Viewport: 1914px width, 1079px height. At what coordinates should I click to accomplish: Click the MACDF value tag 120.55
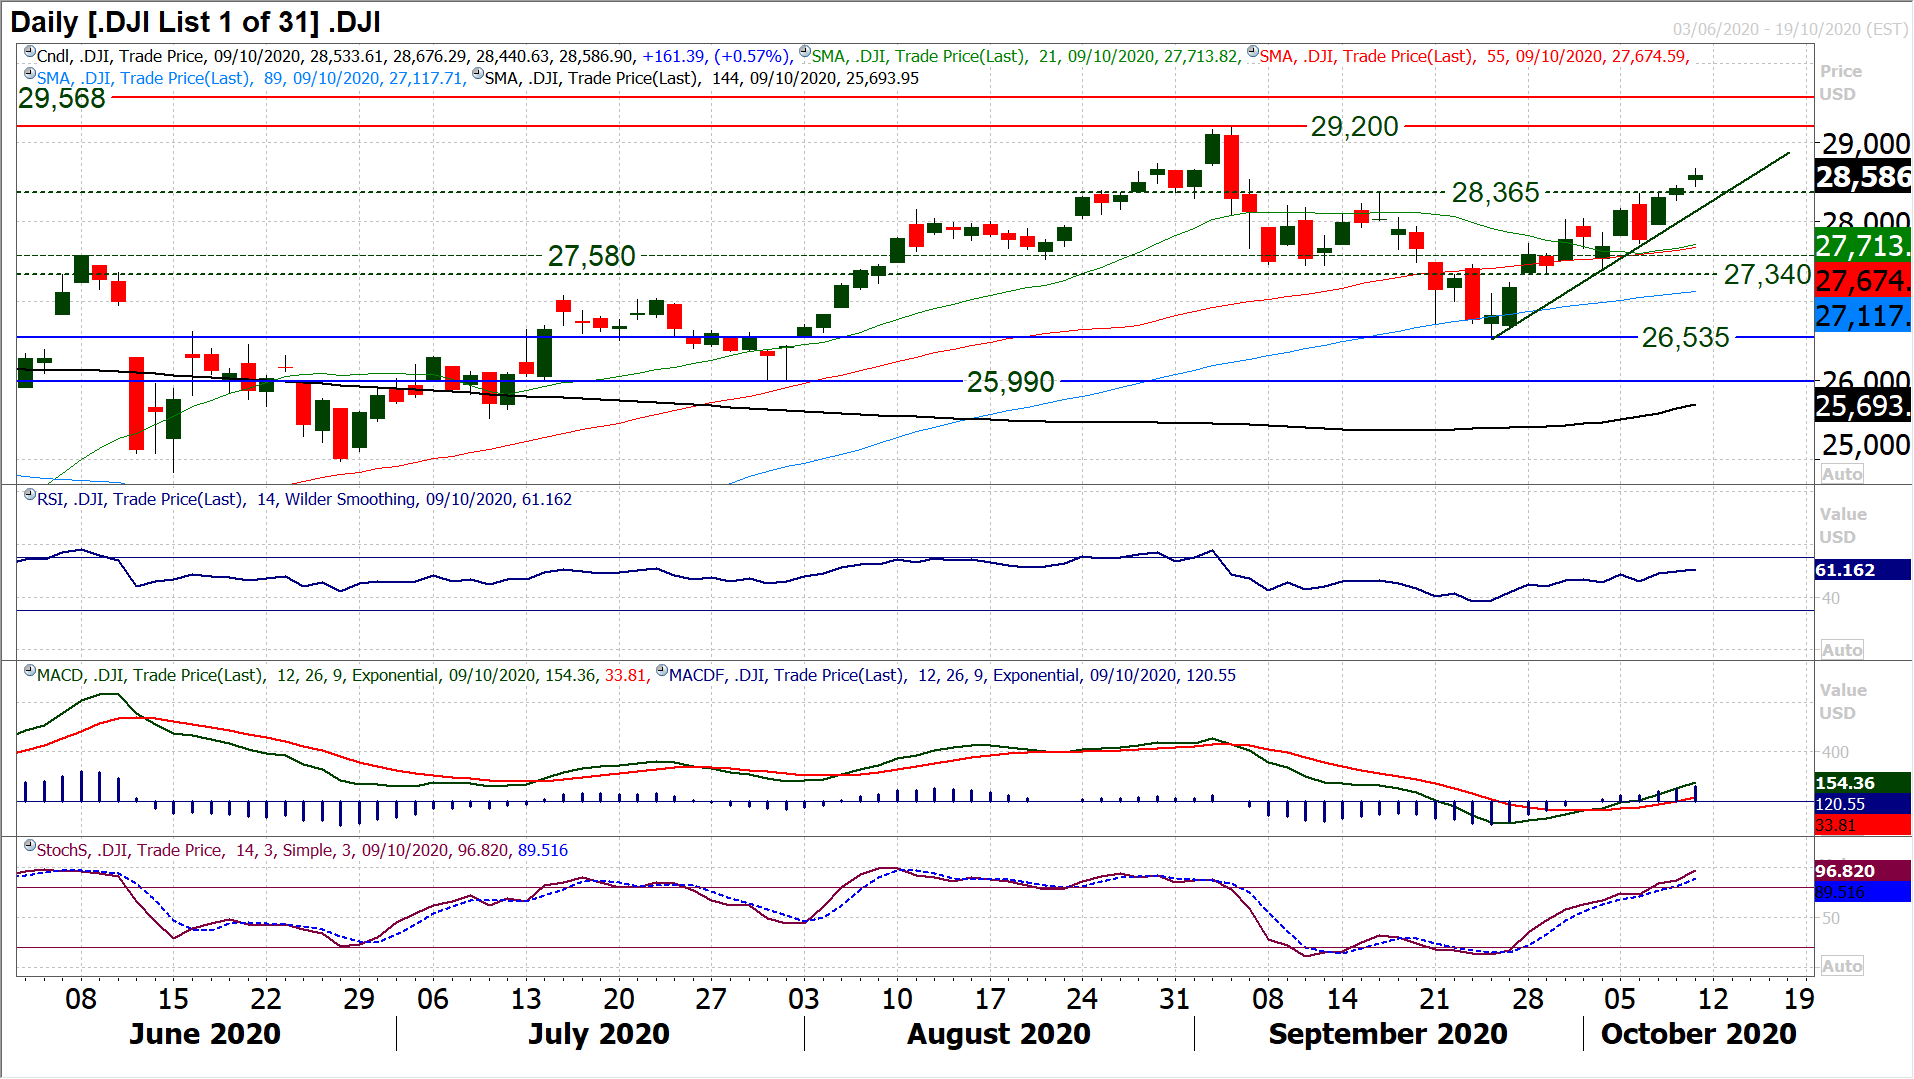coord(1863,804)
